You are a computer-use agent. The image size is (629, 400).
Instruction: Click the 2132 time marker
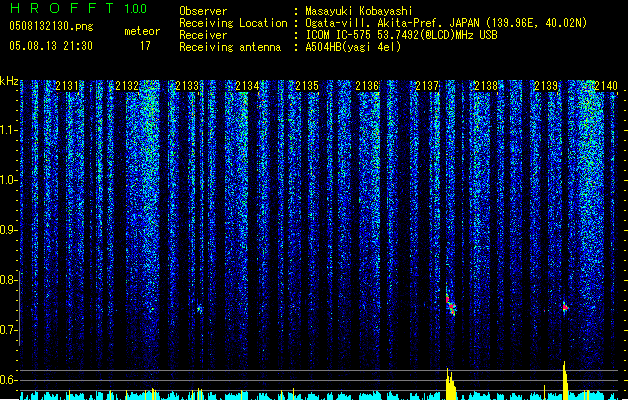point(127,86)
